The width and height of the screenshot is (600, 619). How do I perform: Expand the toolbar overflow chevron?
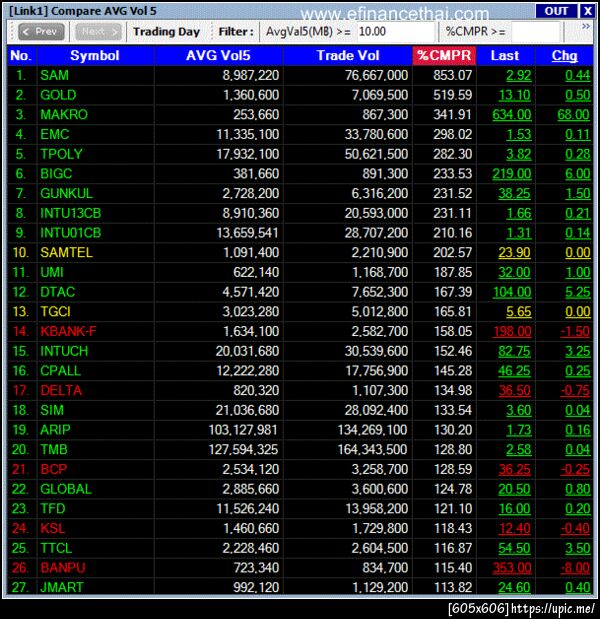(586, 26)
